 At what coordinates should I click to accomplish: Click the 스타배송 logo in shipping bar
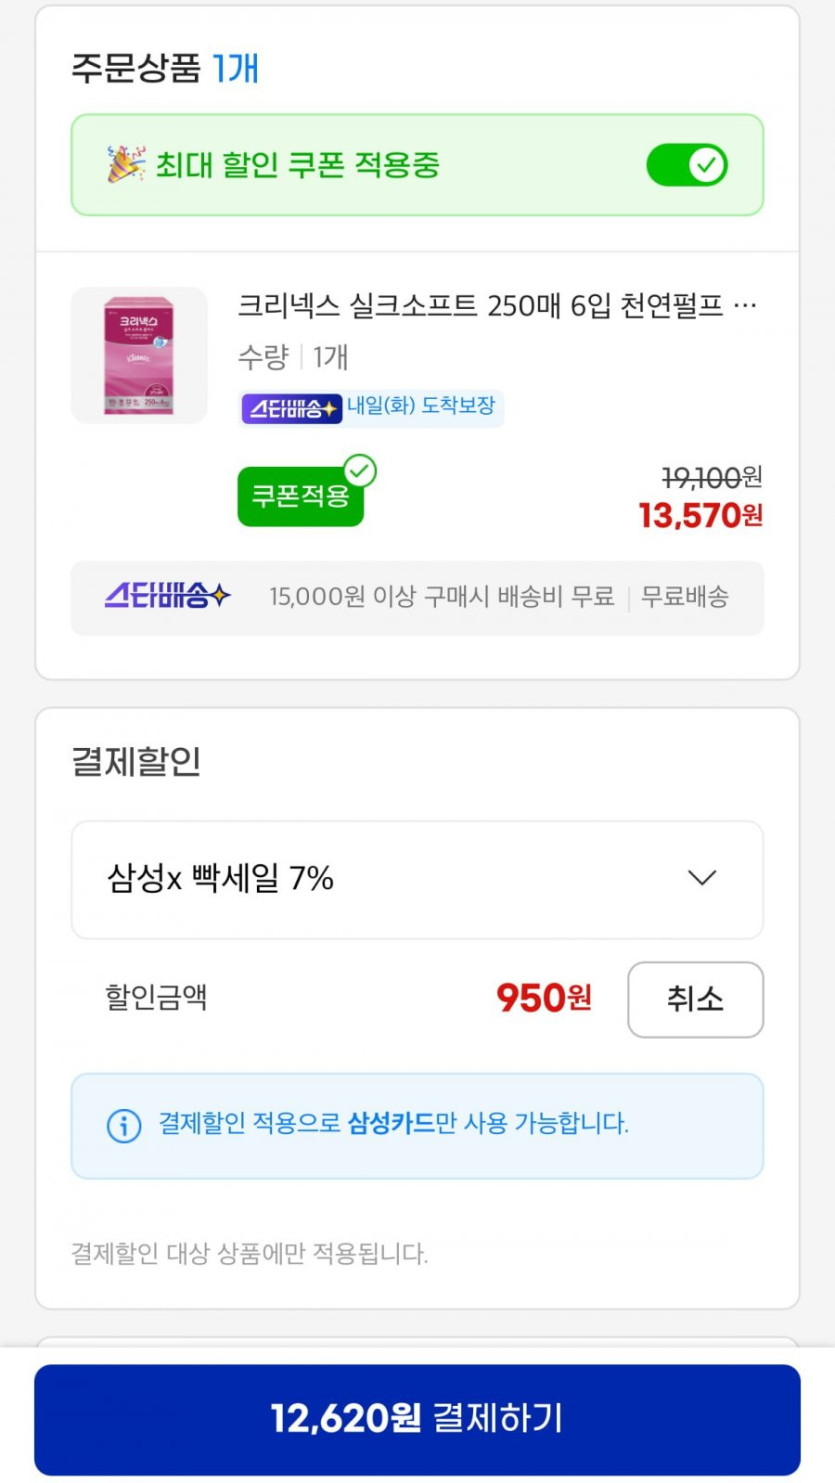pos(167,597)
